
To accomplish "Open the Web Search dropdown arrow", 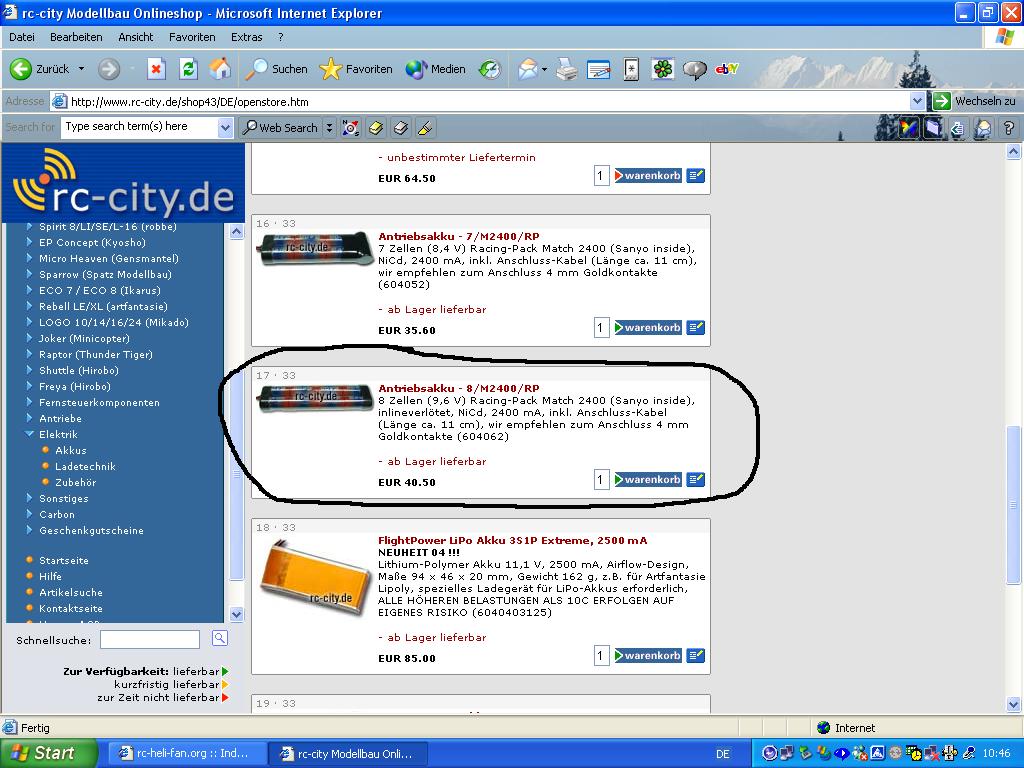I will (x=329, y=127).
